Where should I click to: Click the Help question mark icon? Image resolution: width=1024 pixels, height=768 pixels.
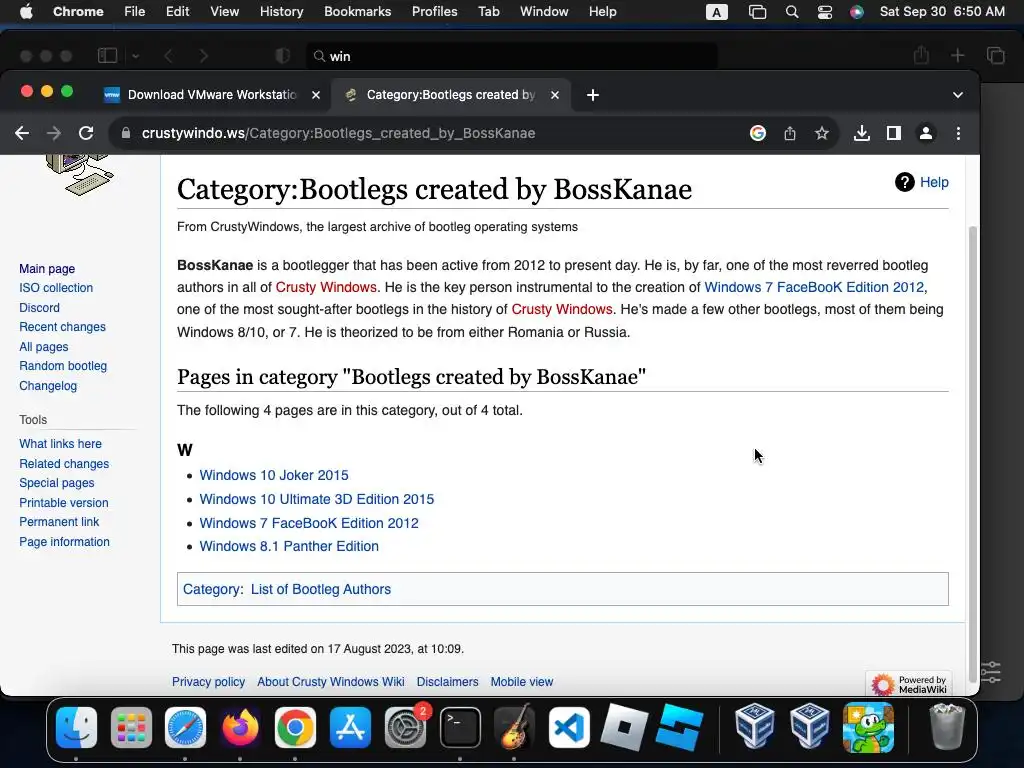pyautogui.click(x=904, y=182)
